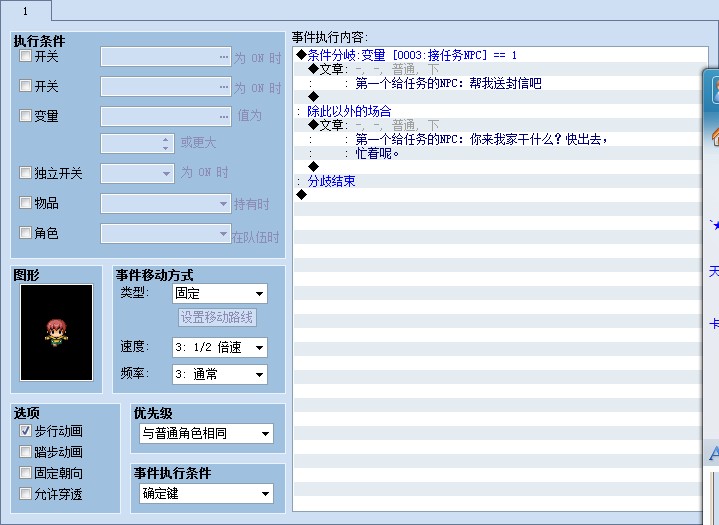
Task: Enable the first 开关 condition checkbox
Action: [x=25, y=56]
